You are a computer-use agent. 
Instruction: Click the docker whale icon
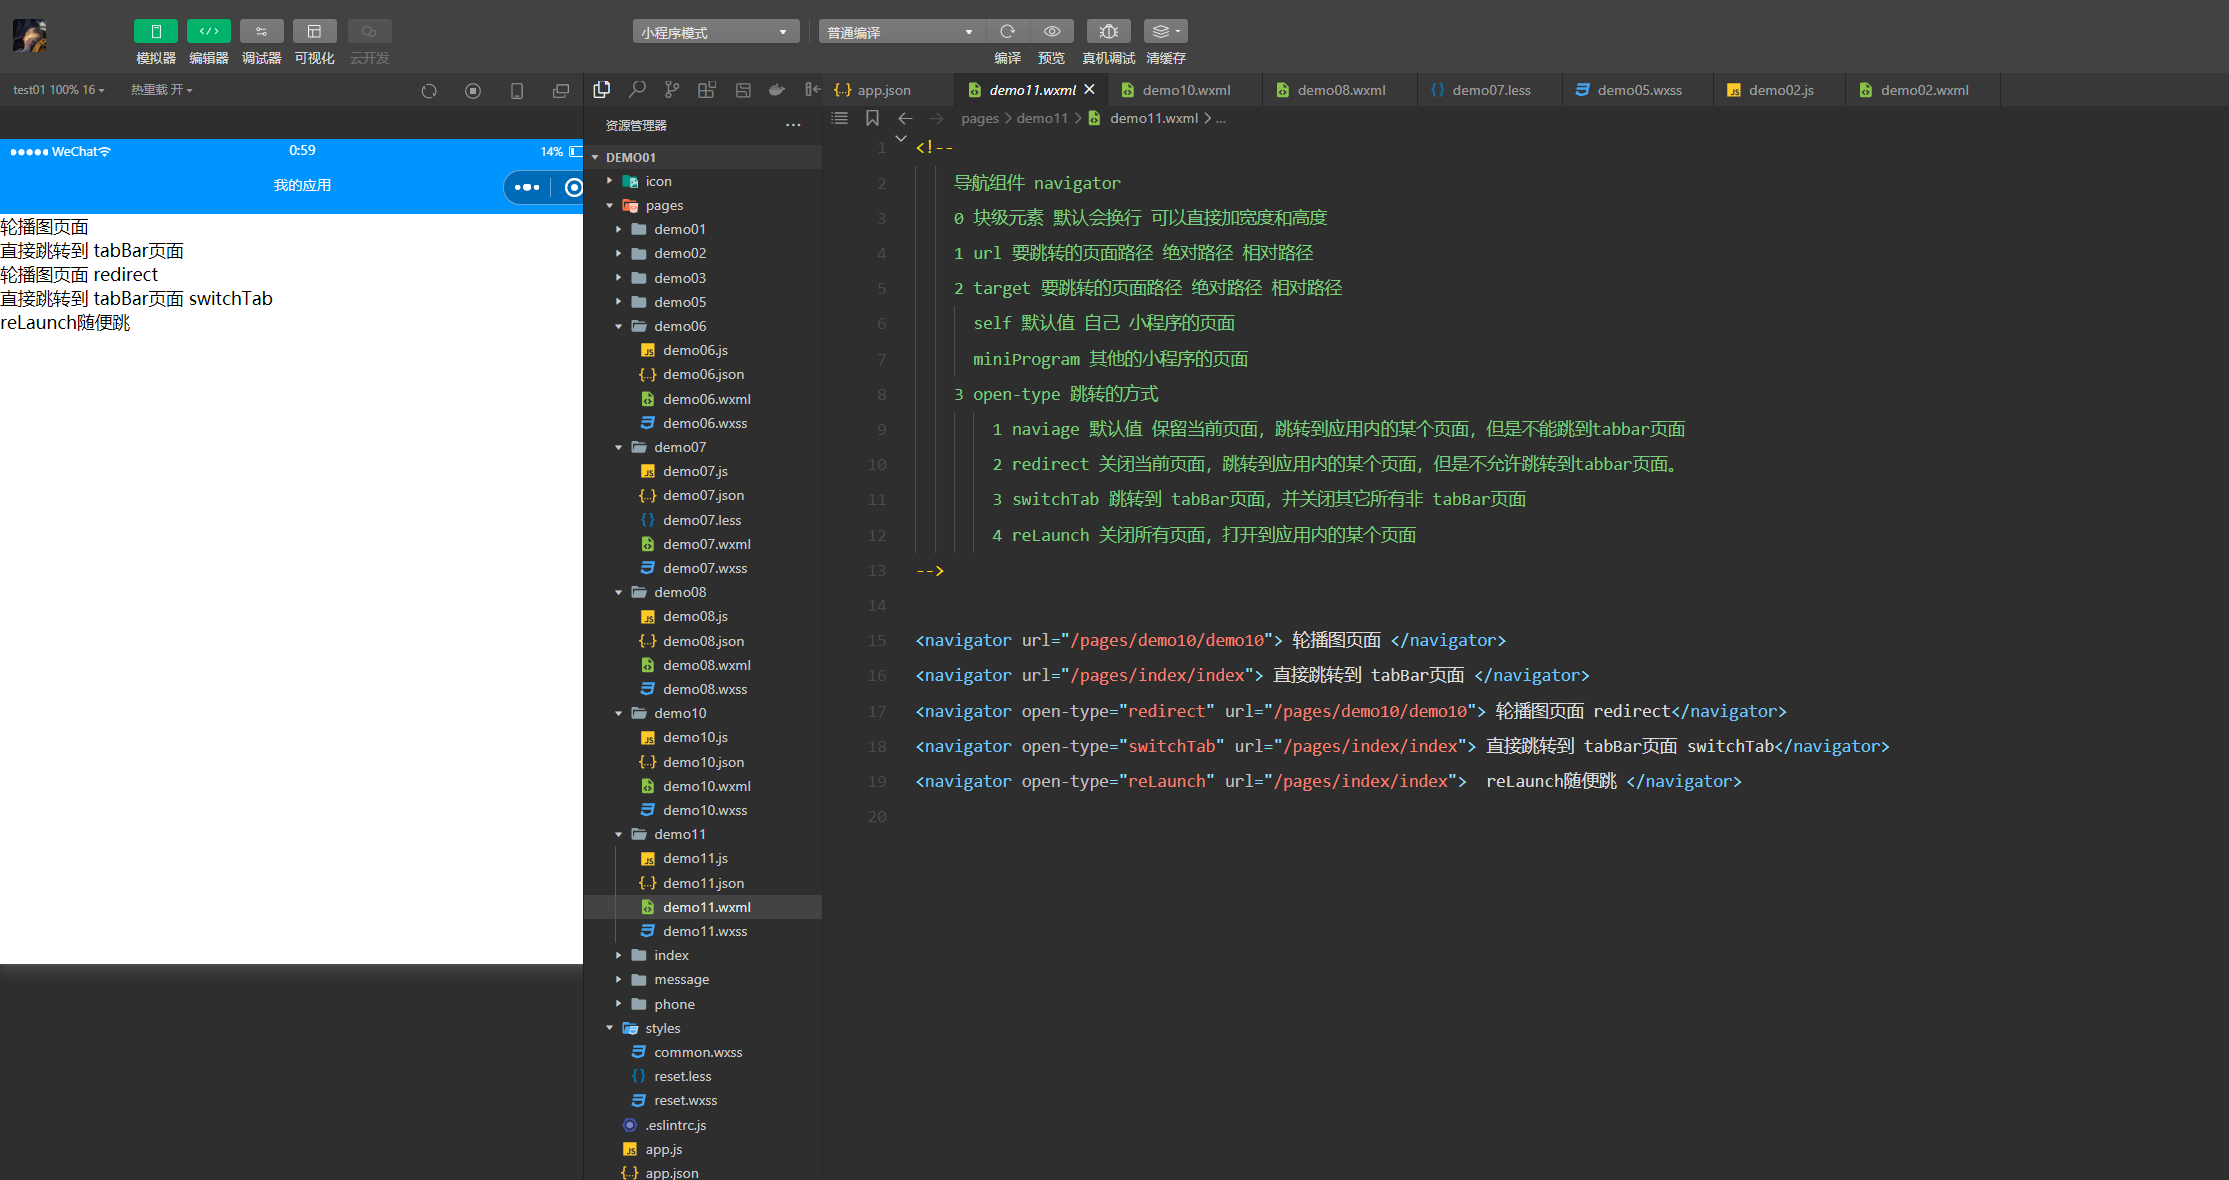[777, 90]
